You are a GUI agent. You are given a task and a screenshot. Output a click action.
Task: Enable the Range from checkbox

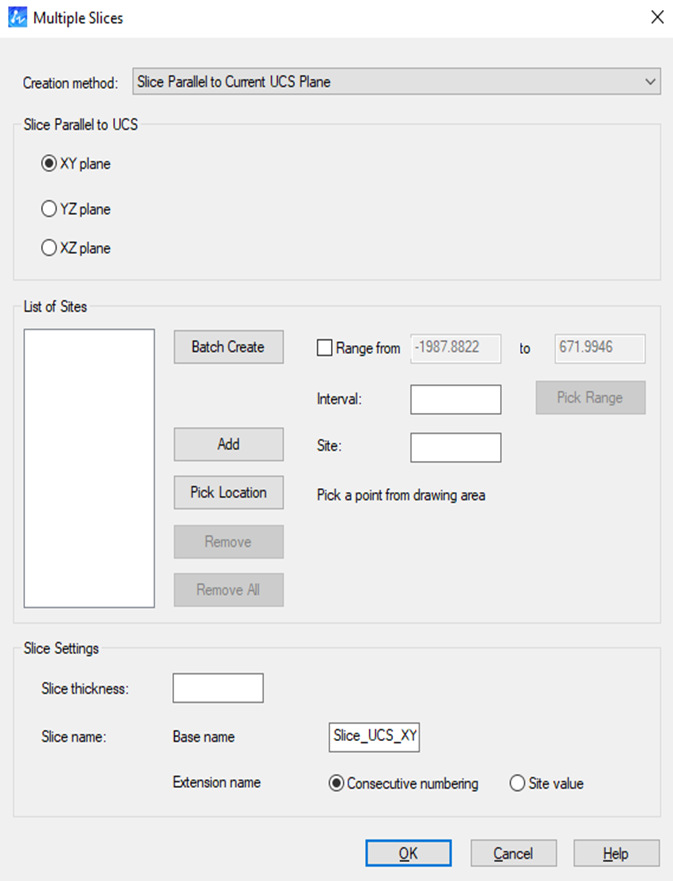click(324, 348)
